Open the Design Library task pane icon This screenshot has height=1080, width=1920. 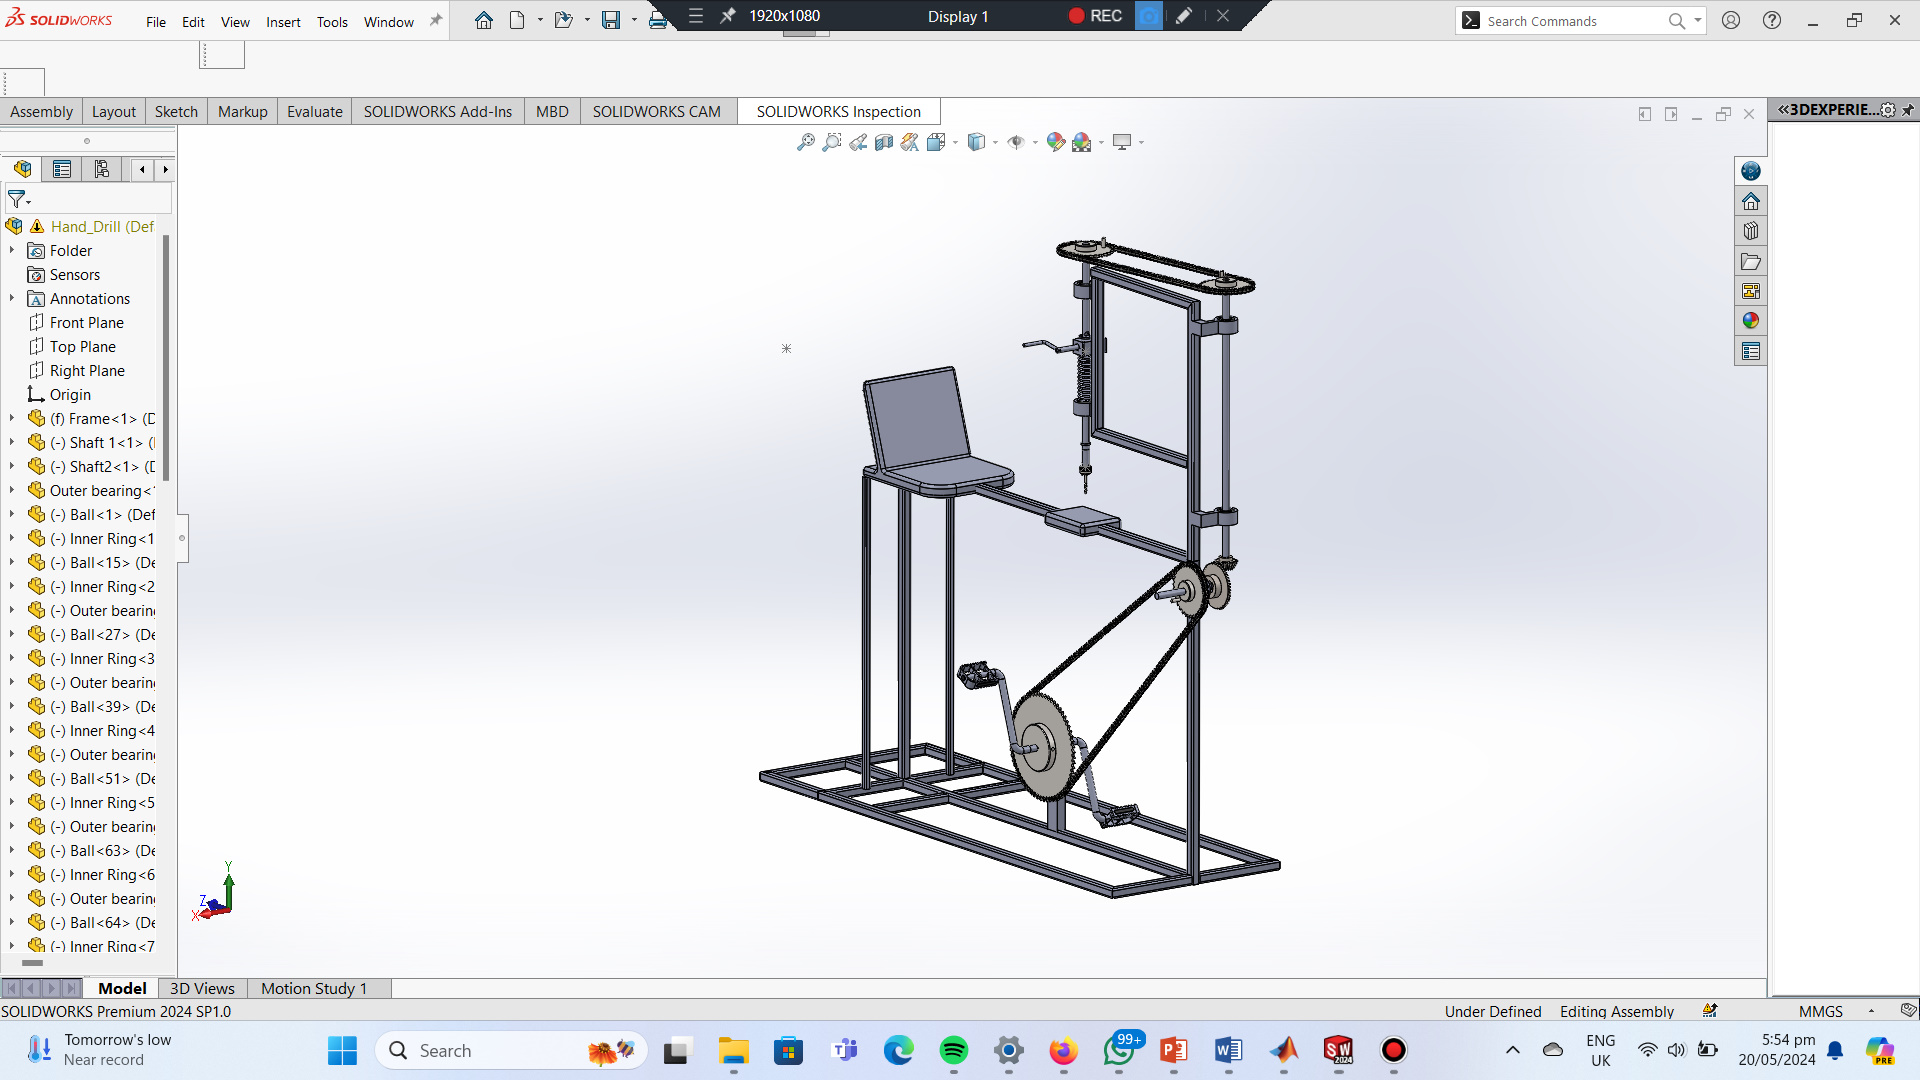click(1750, 231)
